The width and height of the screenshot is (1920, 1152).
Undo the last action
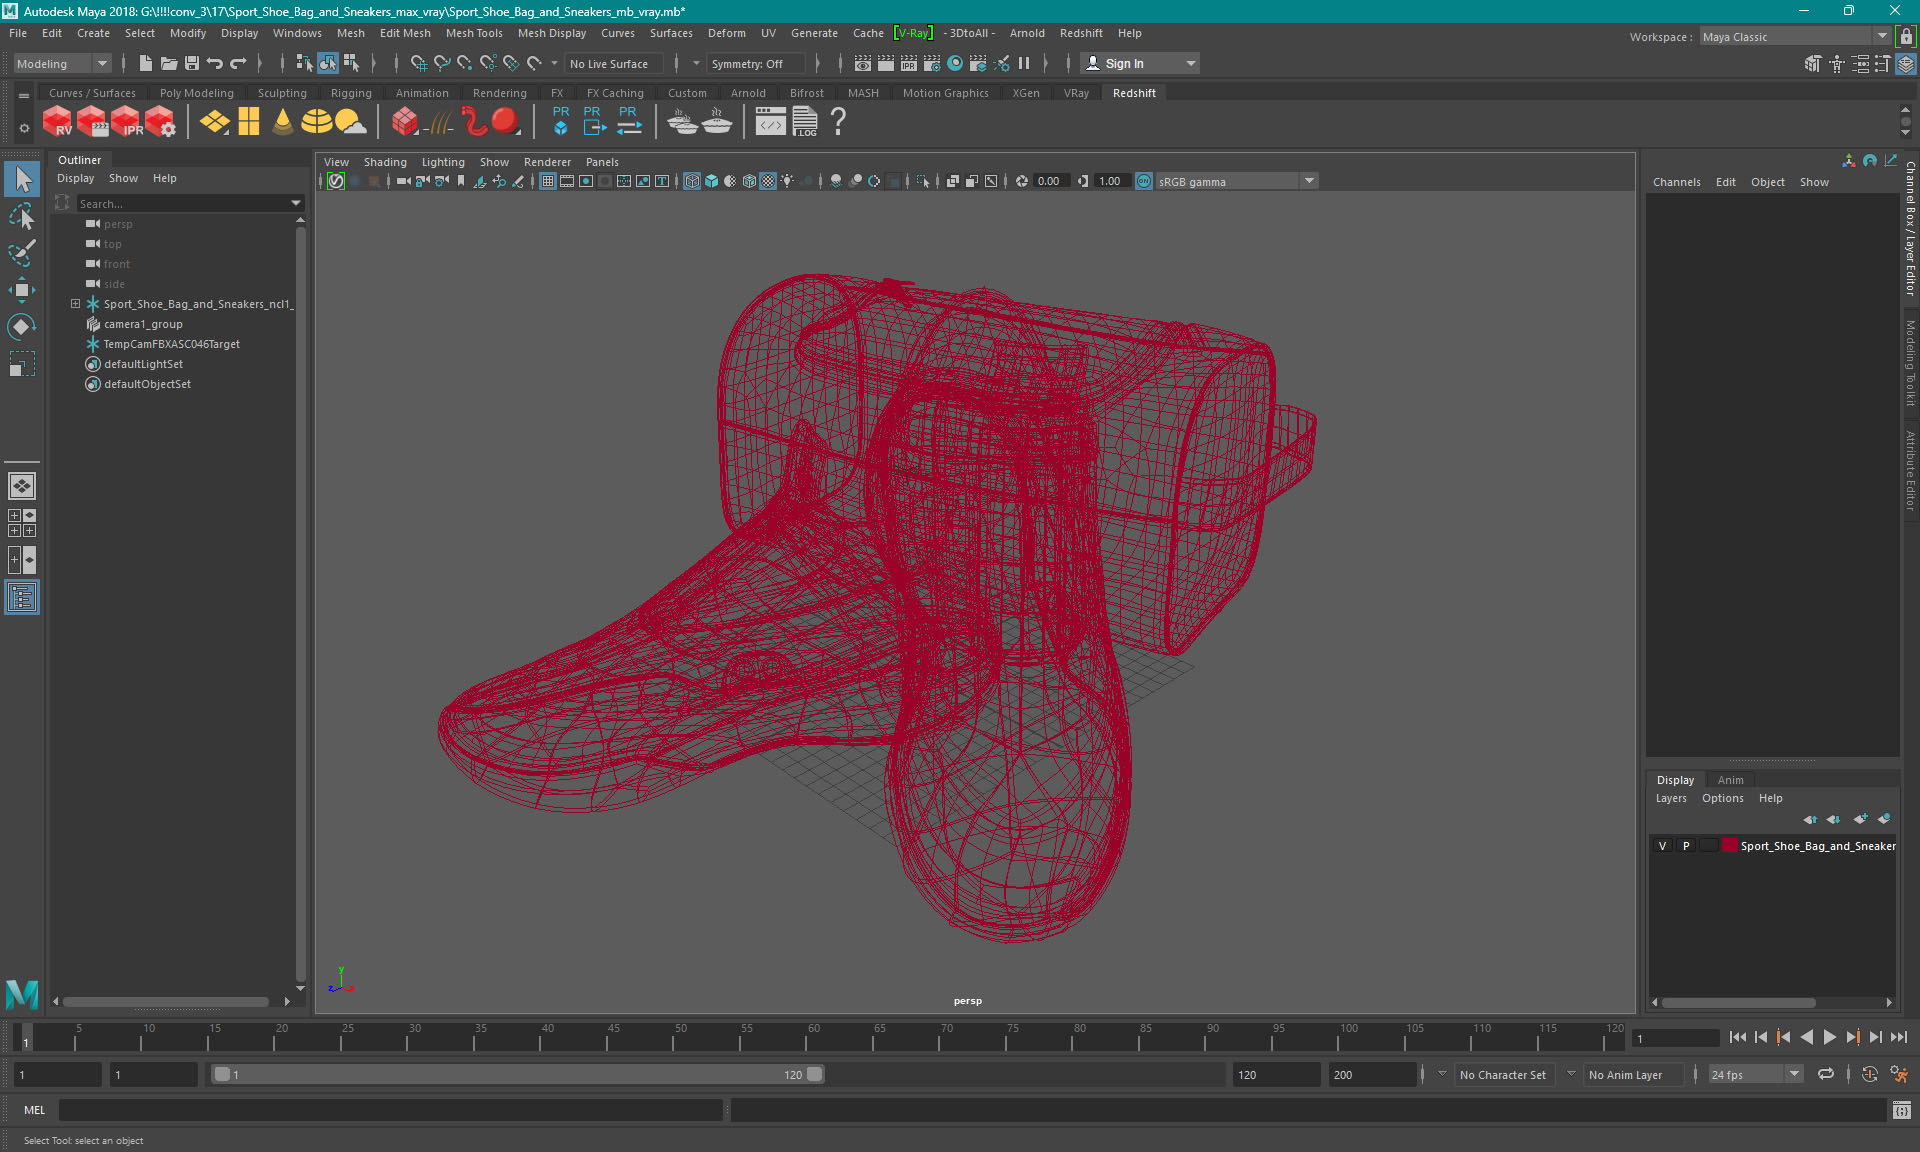point(215,63)
